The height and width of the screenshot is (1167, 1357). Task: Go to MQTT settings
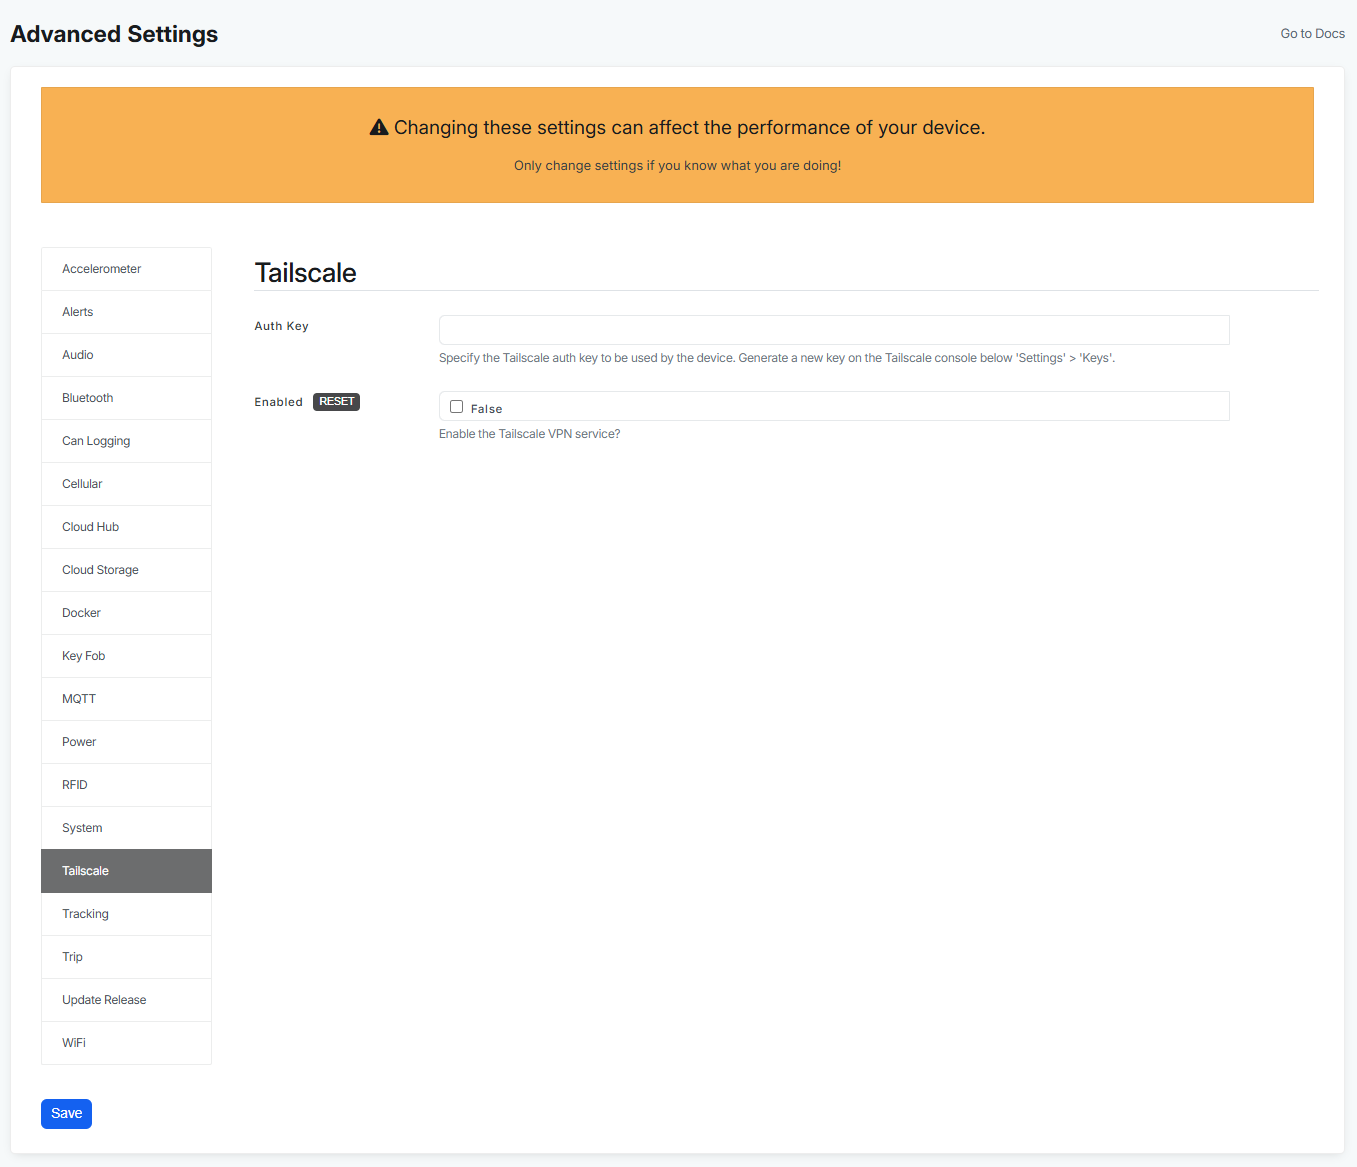(126, 699)
